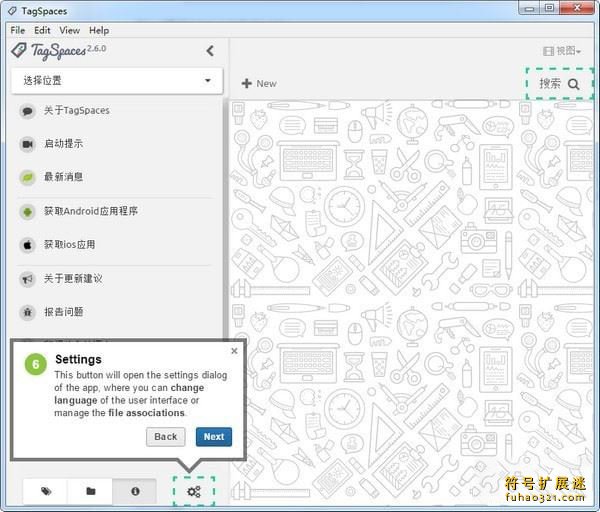Screen dimensions: 600x512
Task: Click the Apple logo icon
Action: click(x=28, y=245)
